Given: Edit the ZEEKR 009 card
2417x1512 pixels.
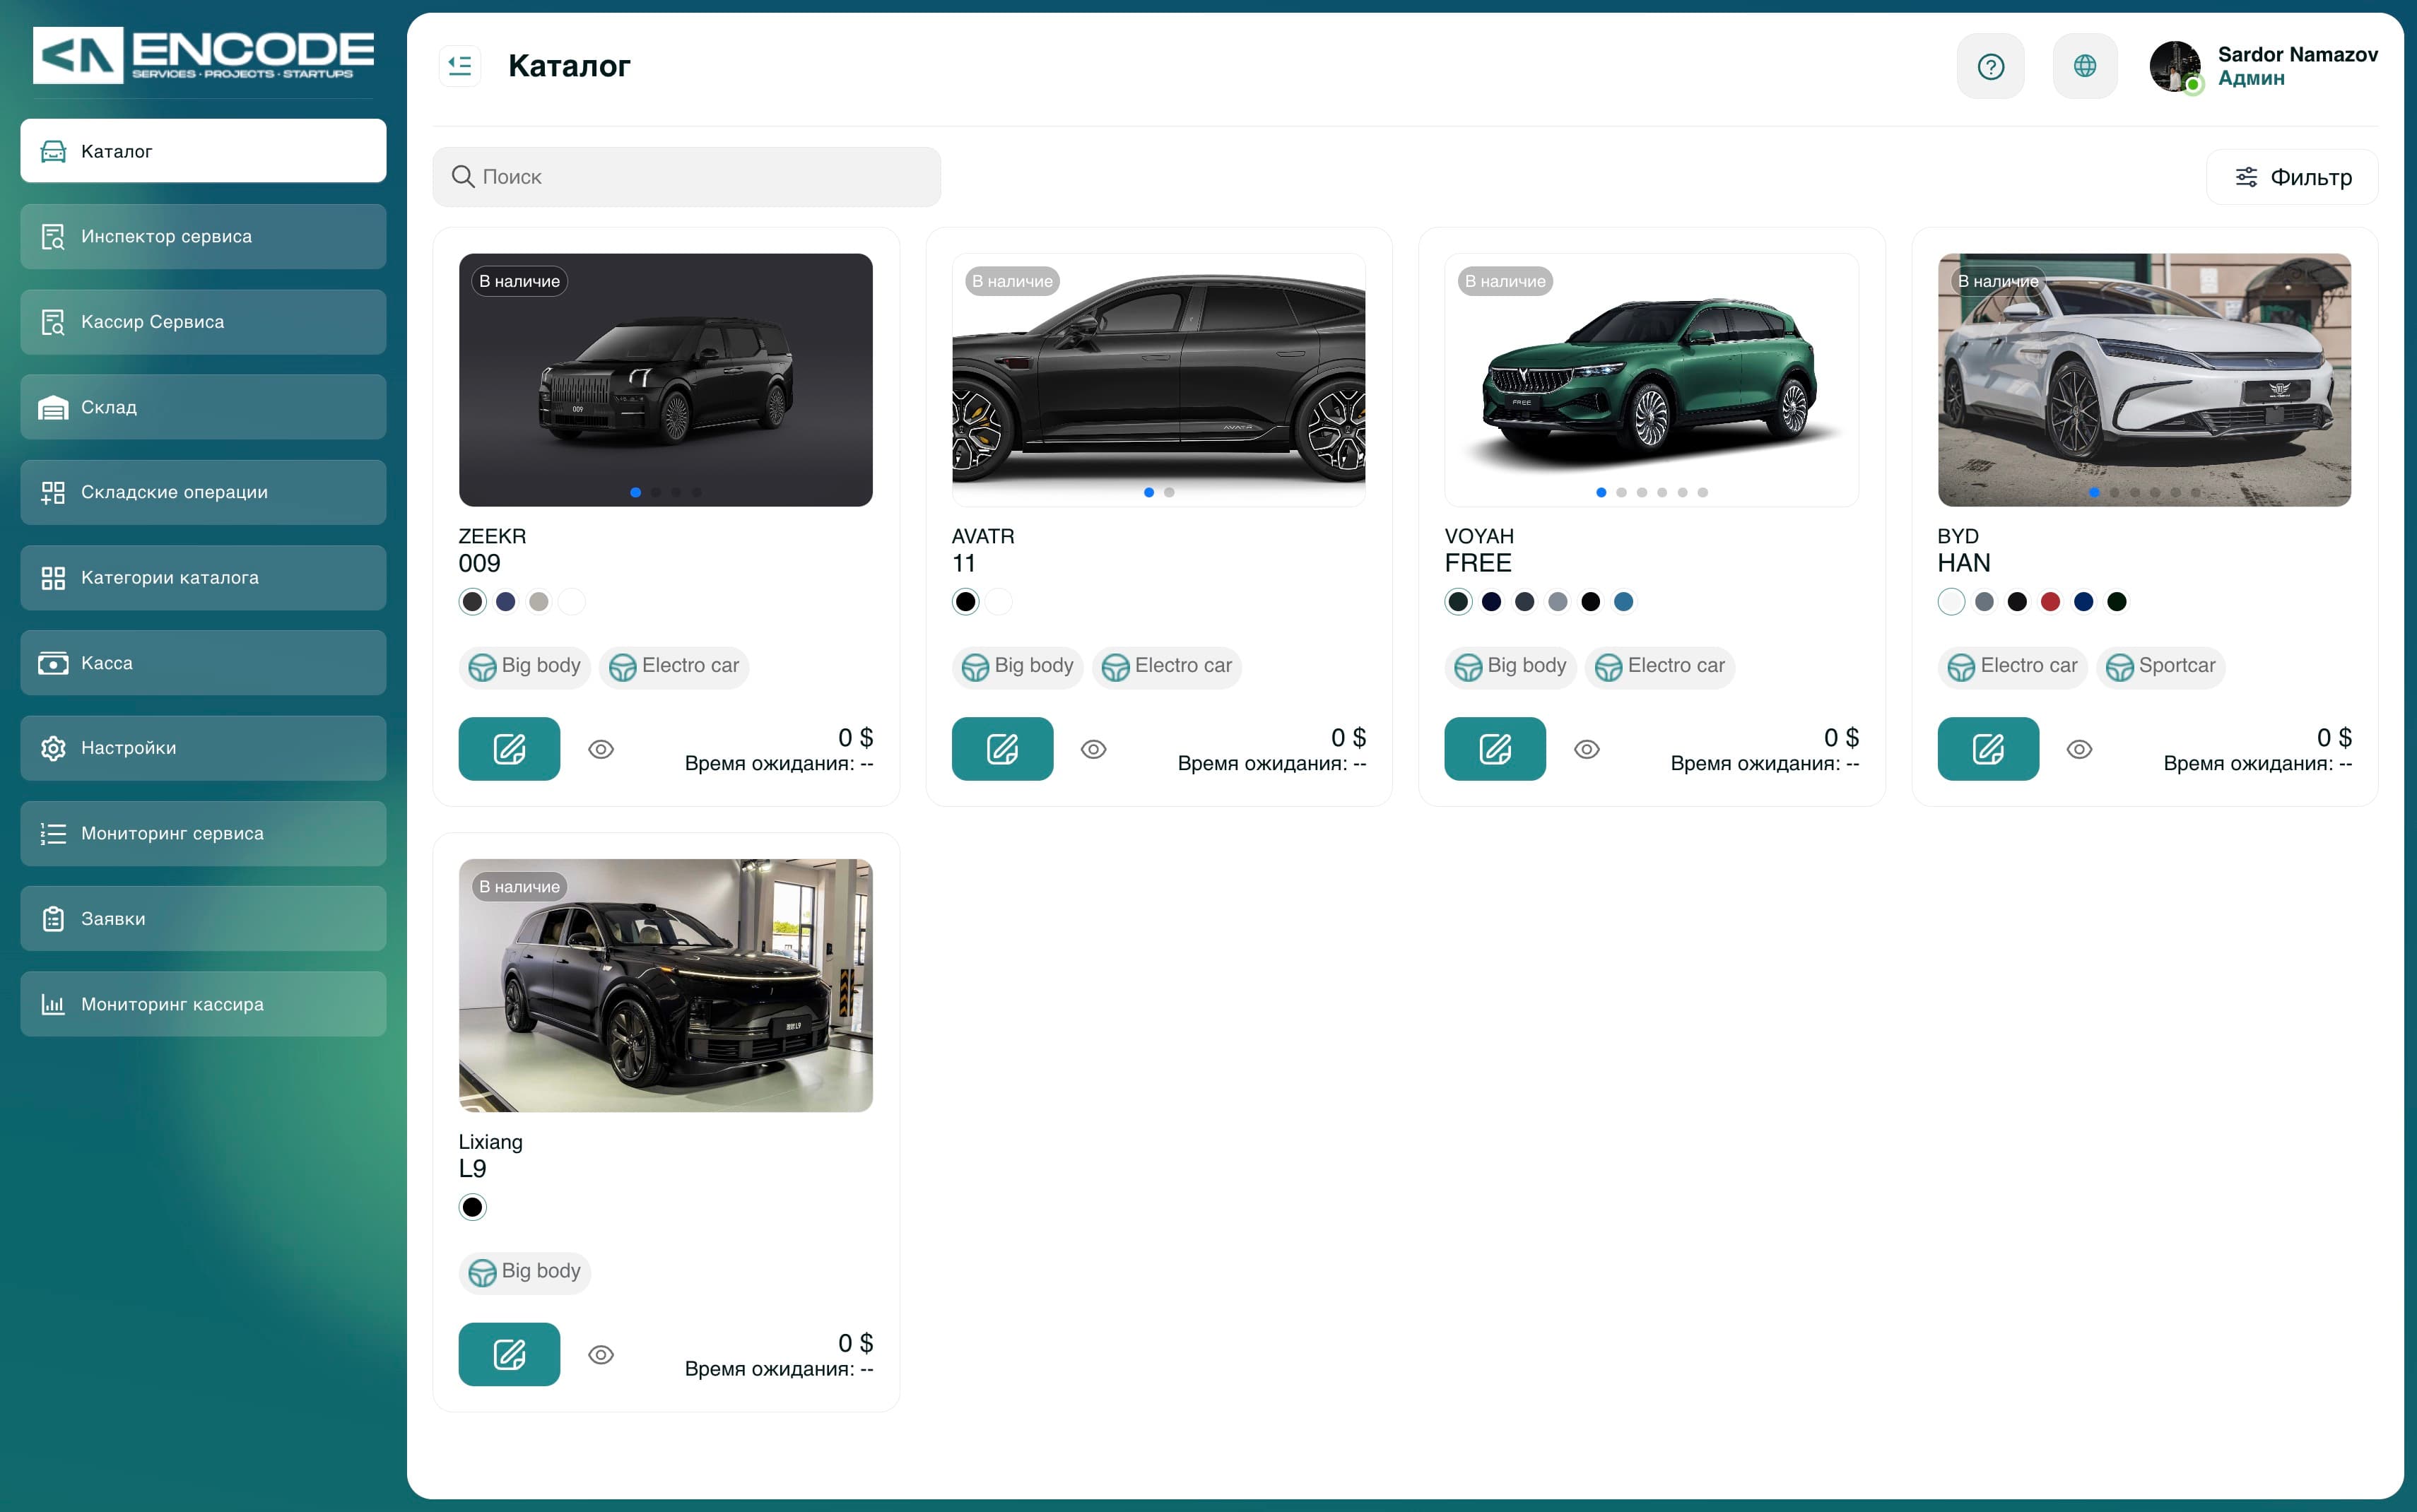Looking at the screenshot, I should coord(509,749).
